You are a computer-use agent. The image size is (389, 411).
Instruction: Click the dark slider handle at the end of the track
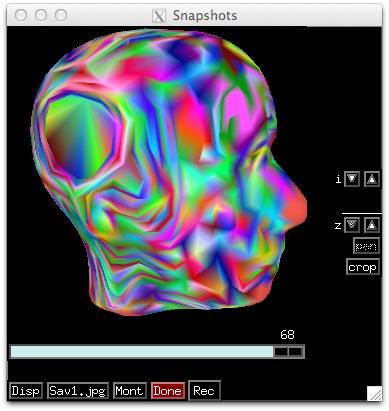(288, 352)
